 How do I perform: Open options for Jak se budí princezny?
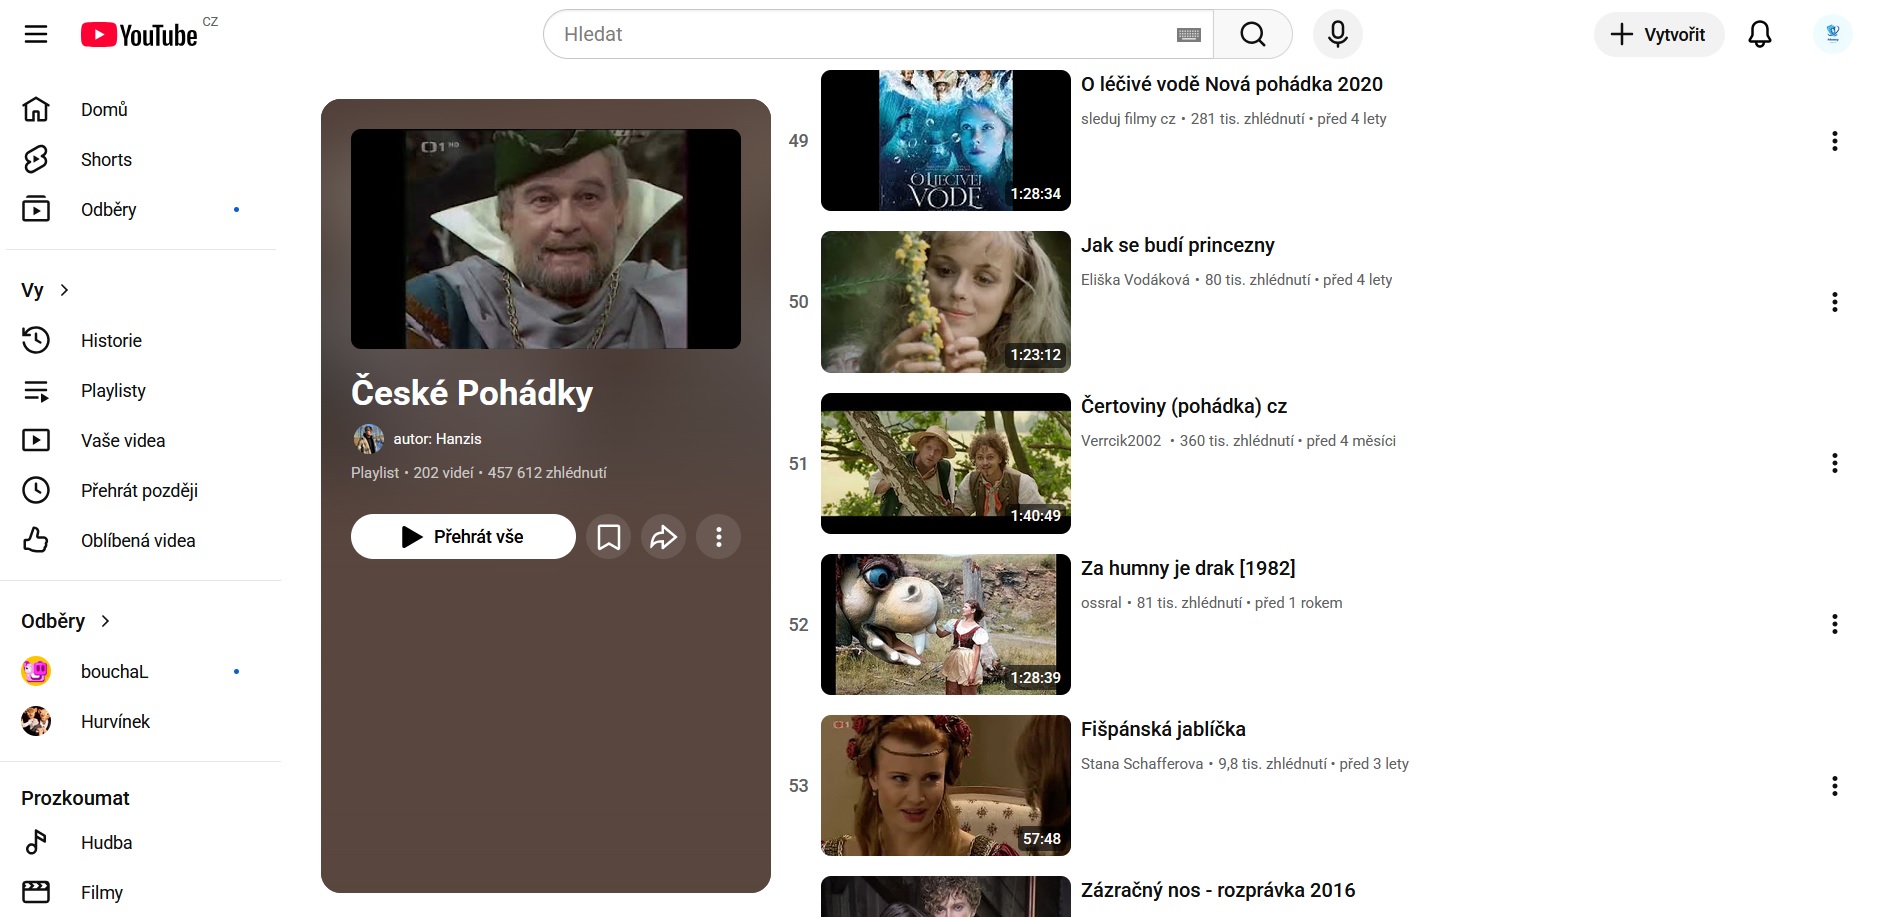1834,302
